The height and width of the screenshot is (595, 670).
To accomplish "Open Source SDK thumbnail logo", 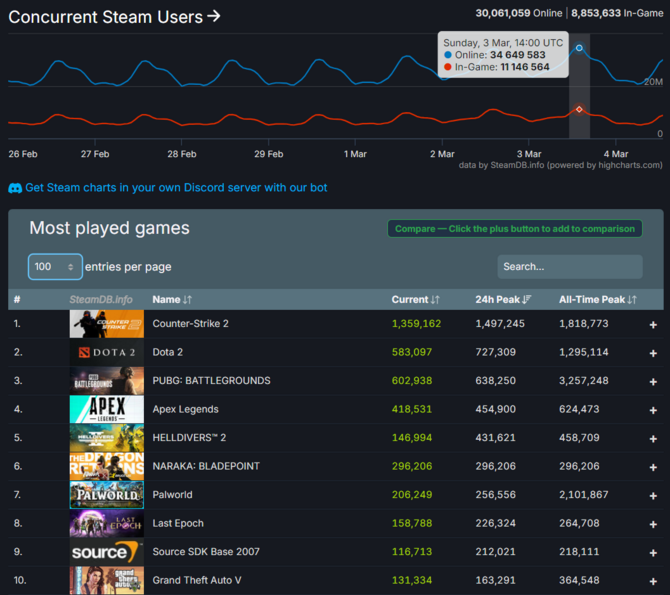I will click(x=107, y=552).
